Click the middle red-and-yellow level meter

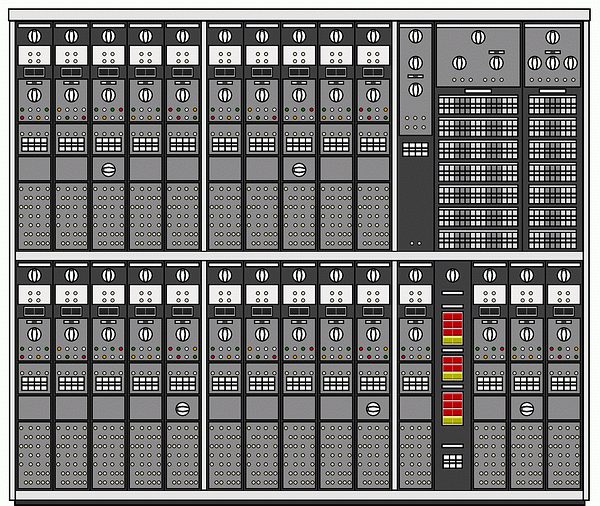(x=452, y=369)
